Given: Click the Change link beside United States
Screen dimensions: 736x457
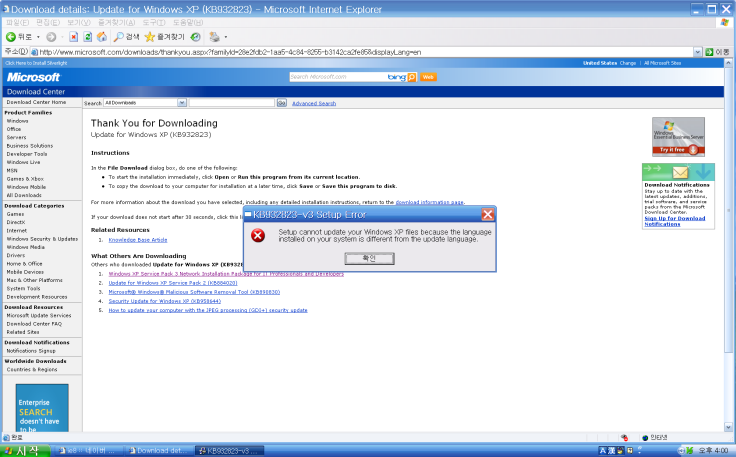Looking at the screenshot, I should click(628, 63).
